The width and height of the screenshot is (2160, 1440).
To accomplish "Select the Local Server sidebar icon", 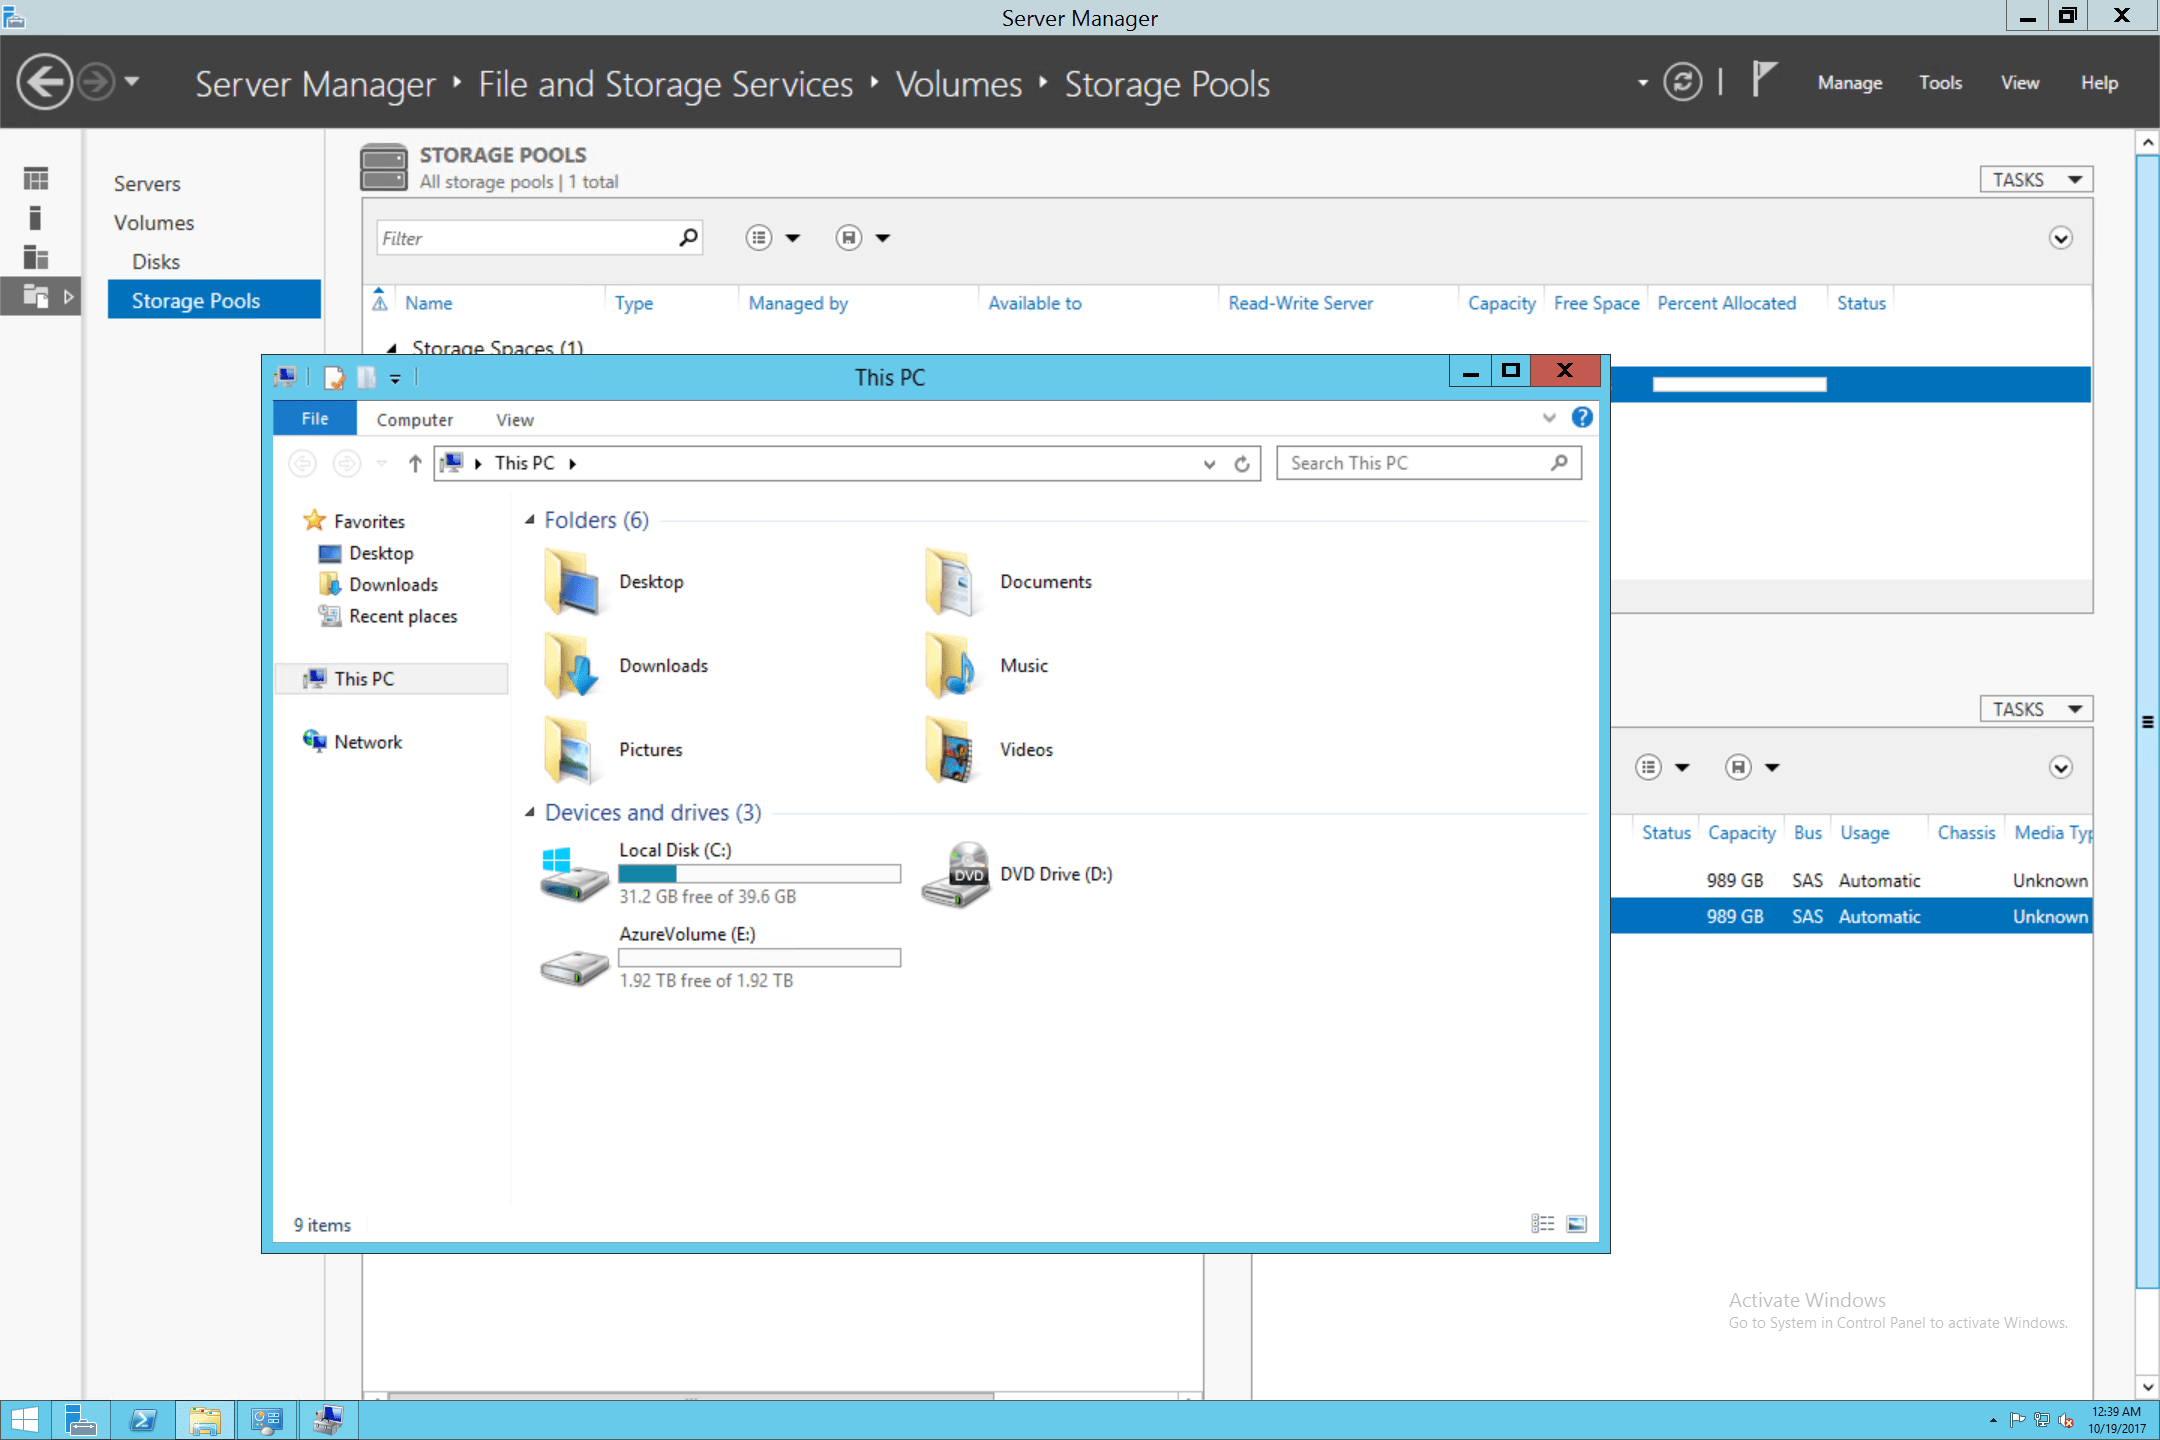I will 35,217.
